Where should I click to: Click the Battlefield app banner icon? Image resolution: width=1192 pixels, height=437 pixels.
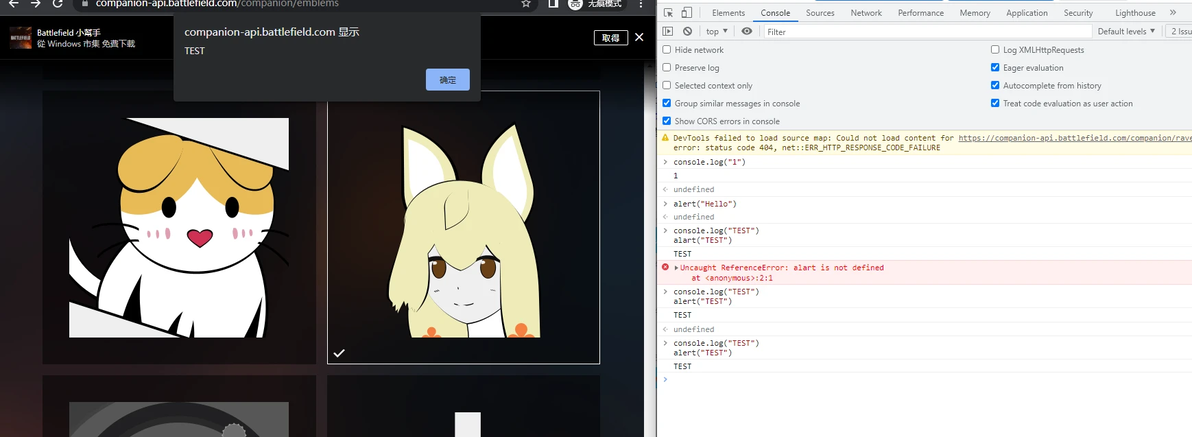point(21,38)
